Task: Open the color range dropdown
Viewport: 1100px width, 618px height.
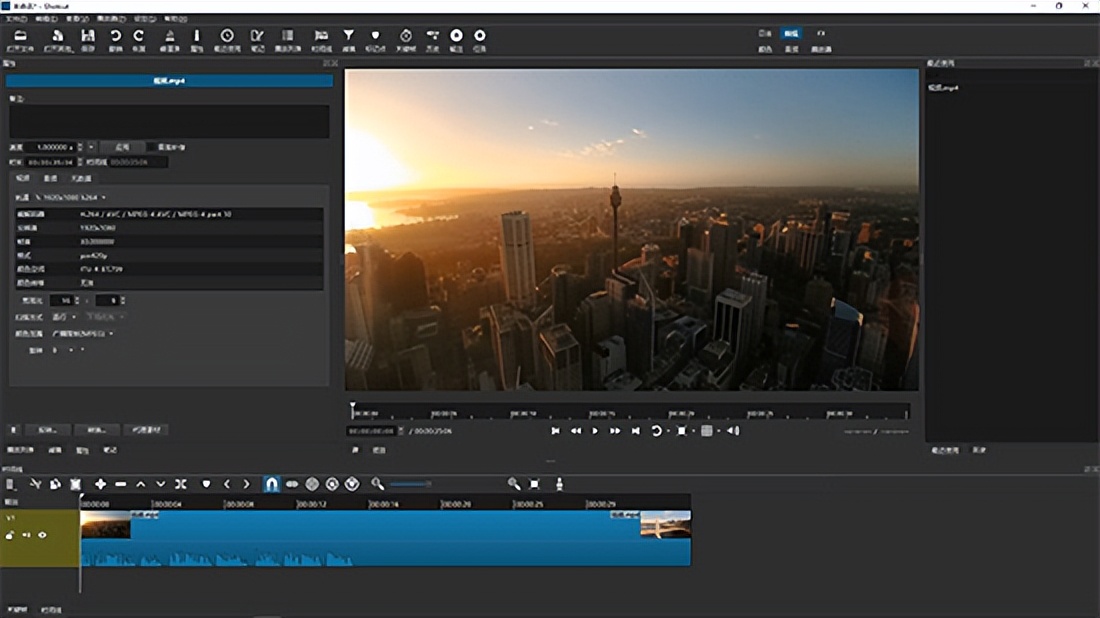Action: (x=83, y=334)
